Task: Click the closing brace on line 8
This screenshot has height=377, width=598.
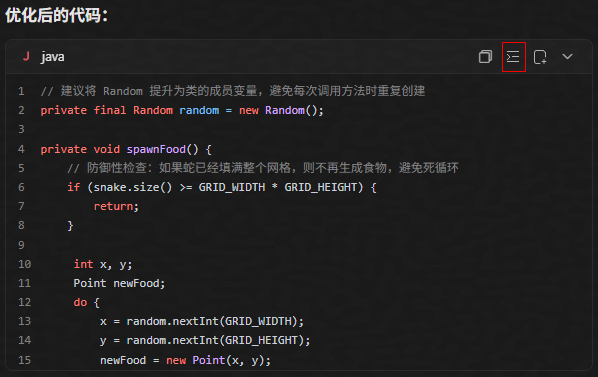Action: 70,226
